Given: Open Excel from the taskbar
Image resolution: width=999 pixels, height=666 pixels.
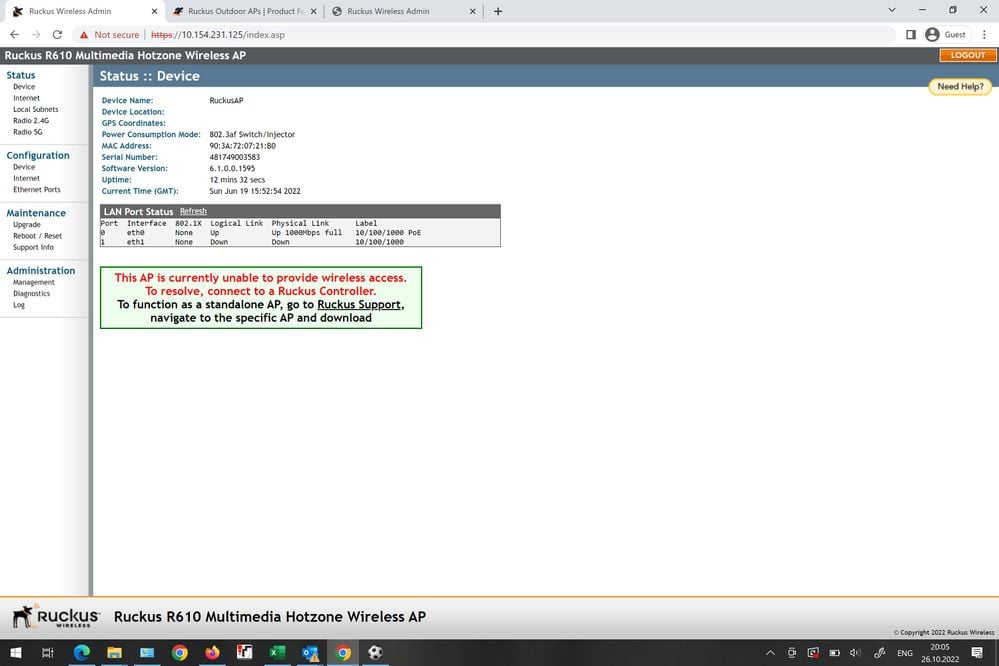Looking at the screenshot, I should pyautogui.click(x=277, y=653).
